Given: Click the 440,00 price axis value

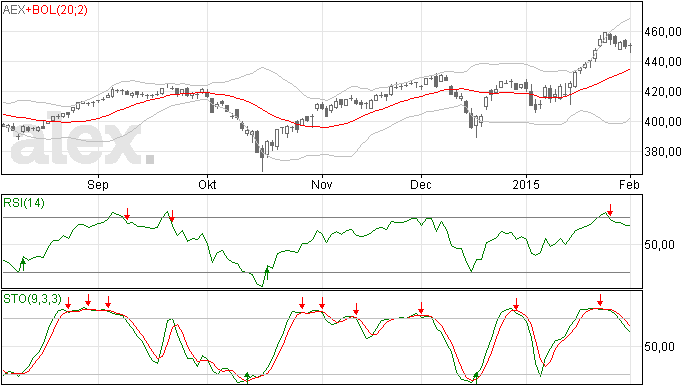Looking at the screenshot, I should pos(663,62).
